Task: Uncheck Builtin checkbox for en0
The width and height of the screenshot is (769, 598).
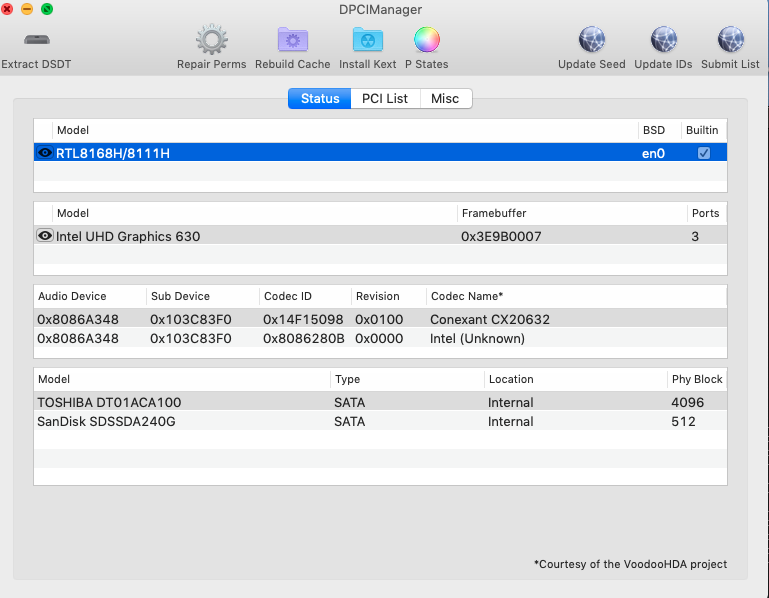Action: [704, 153]
